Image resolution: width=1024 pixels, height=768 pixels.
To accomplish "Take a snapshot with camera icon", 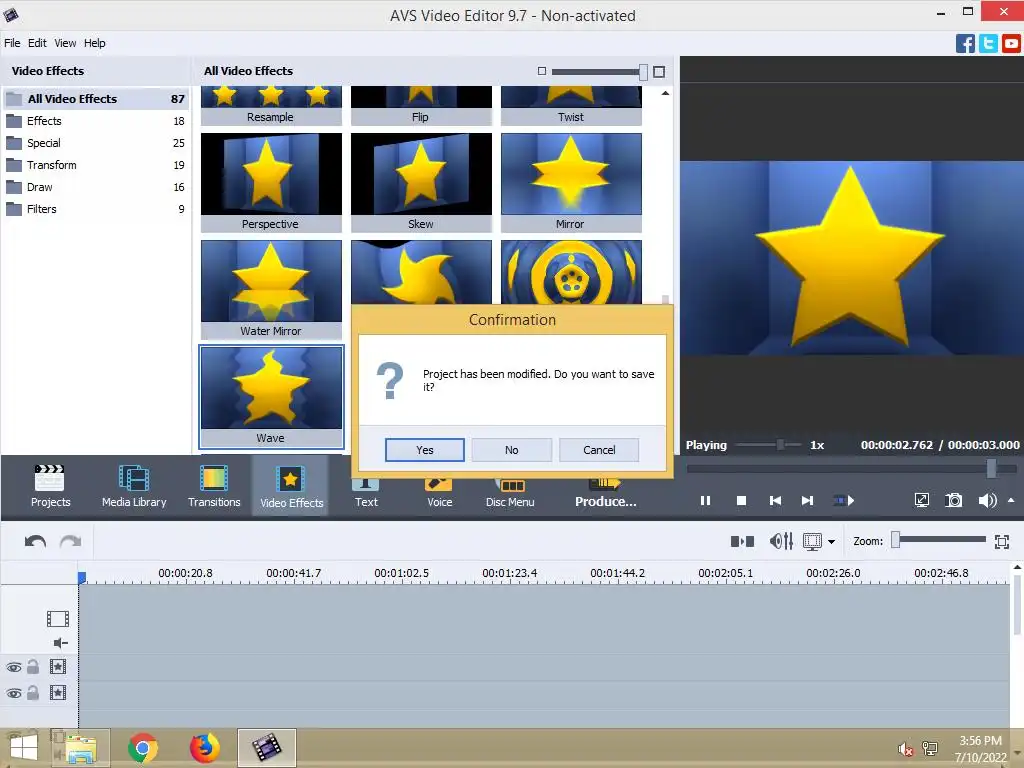I will pos(953,500).
